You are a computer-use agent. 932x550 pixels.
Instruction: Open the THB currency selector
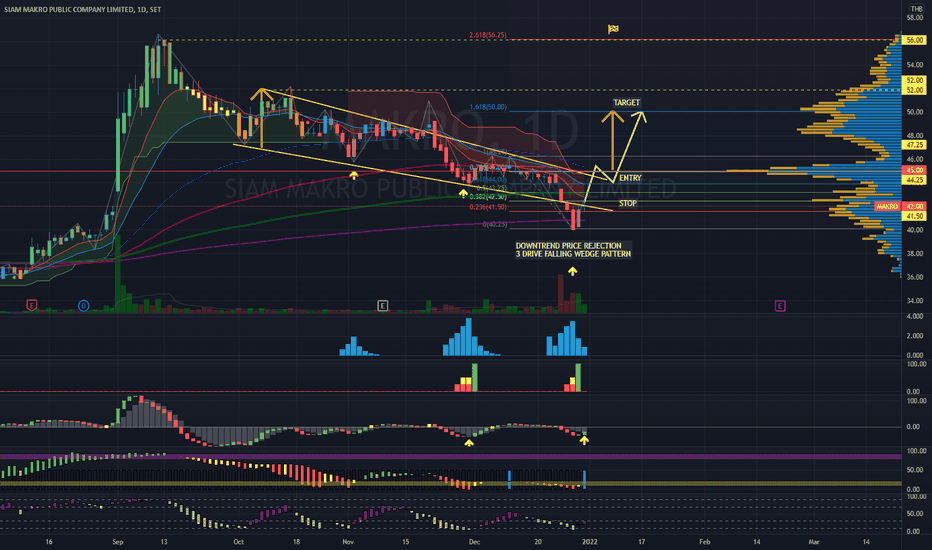[x=917, y=9]
